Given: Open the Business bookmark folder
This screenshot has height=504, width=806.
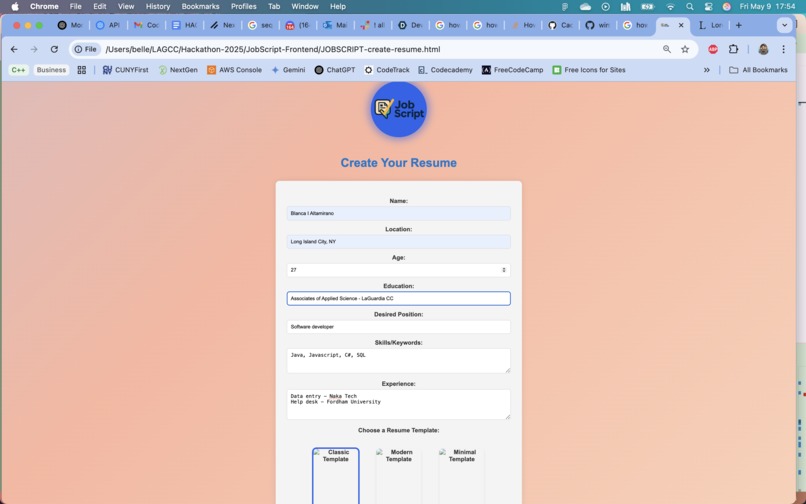Looking at the screenshot, I should click(51, 70).
